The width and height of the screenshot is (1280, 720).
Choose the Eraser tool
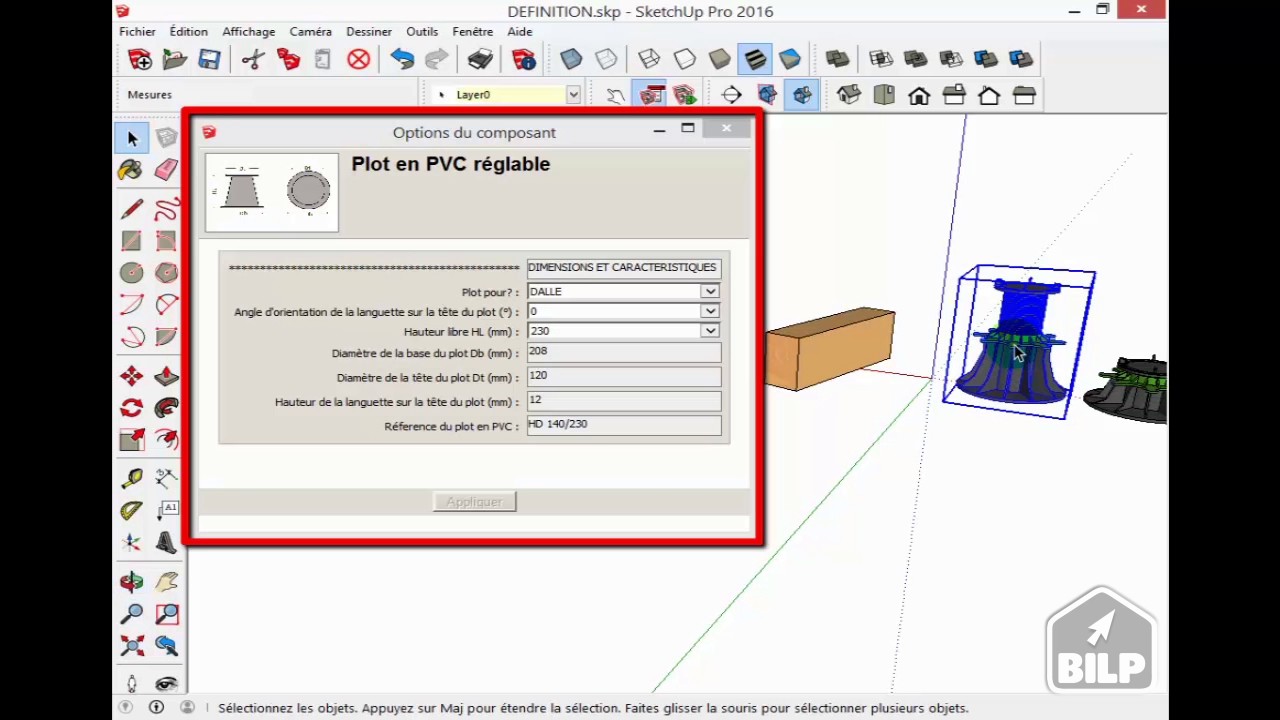click(x=166, y=170)
